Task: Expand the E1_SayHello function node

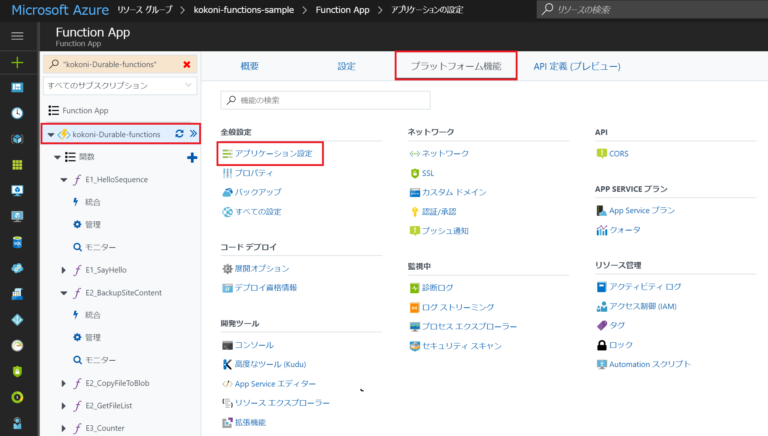Action: coord(63,270)
